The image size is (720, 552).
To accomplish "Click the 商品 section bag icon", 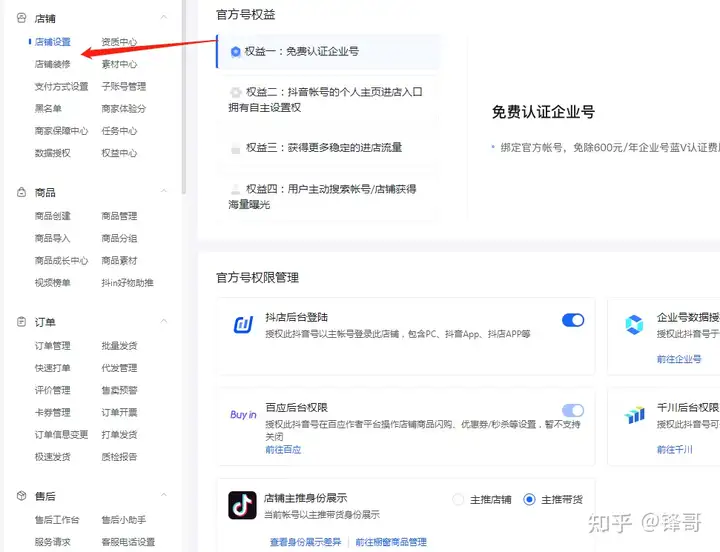I will [x=21, y=192].
